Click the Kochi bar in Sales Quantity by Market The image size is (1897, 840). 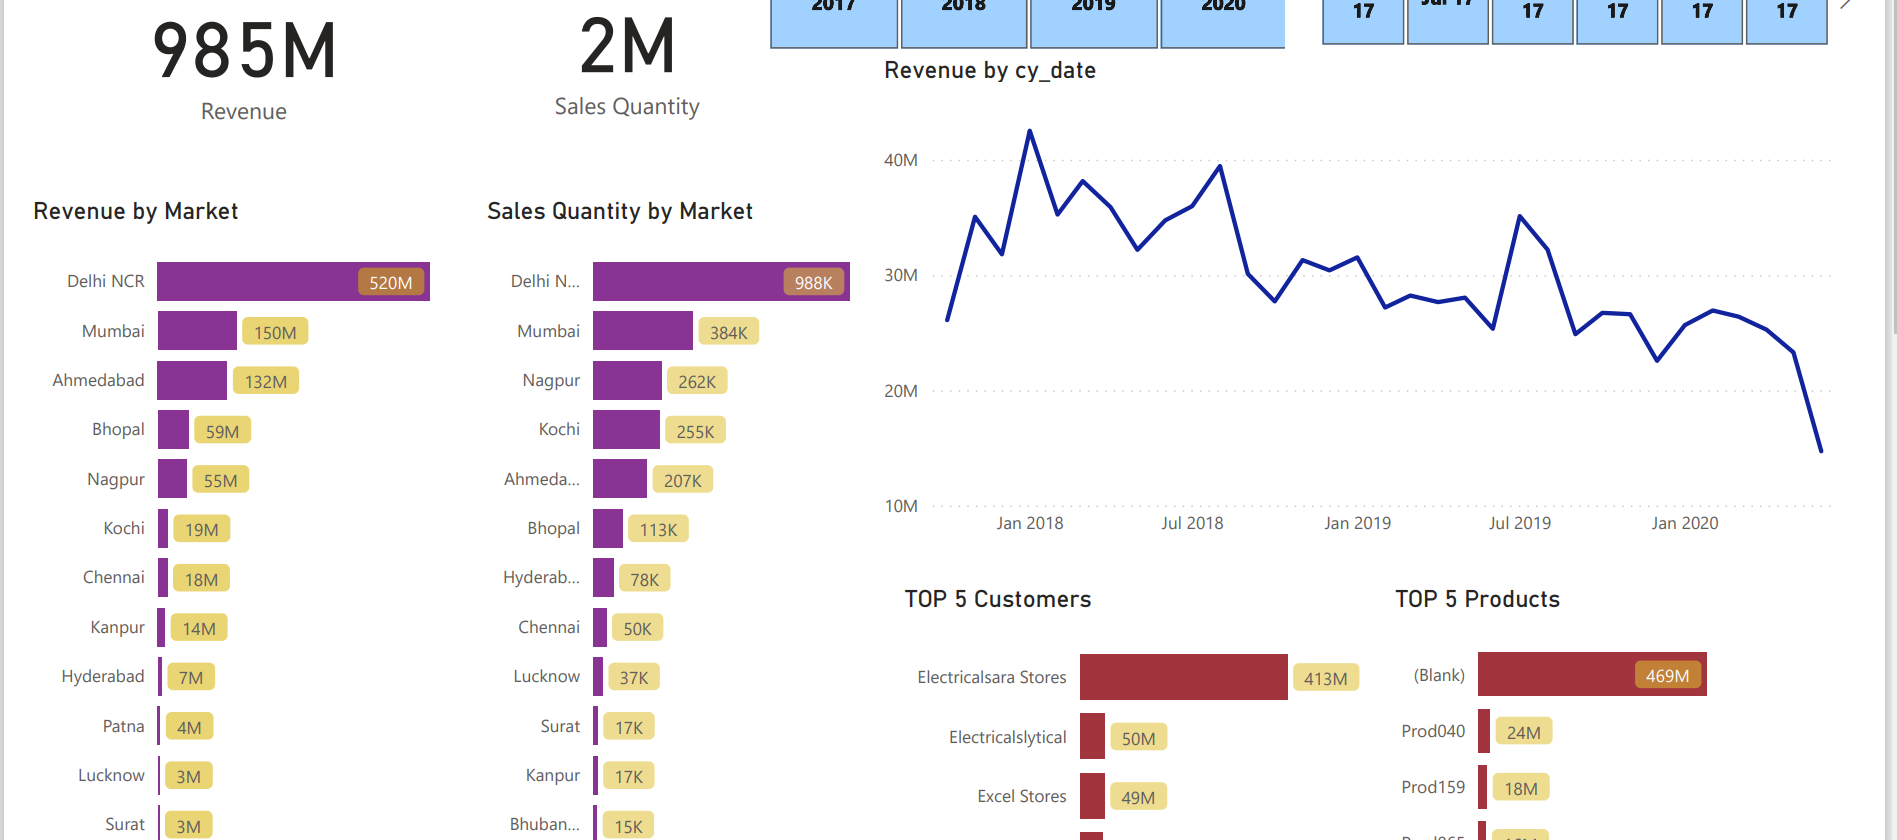[625, 429]
